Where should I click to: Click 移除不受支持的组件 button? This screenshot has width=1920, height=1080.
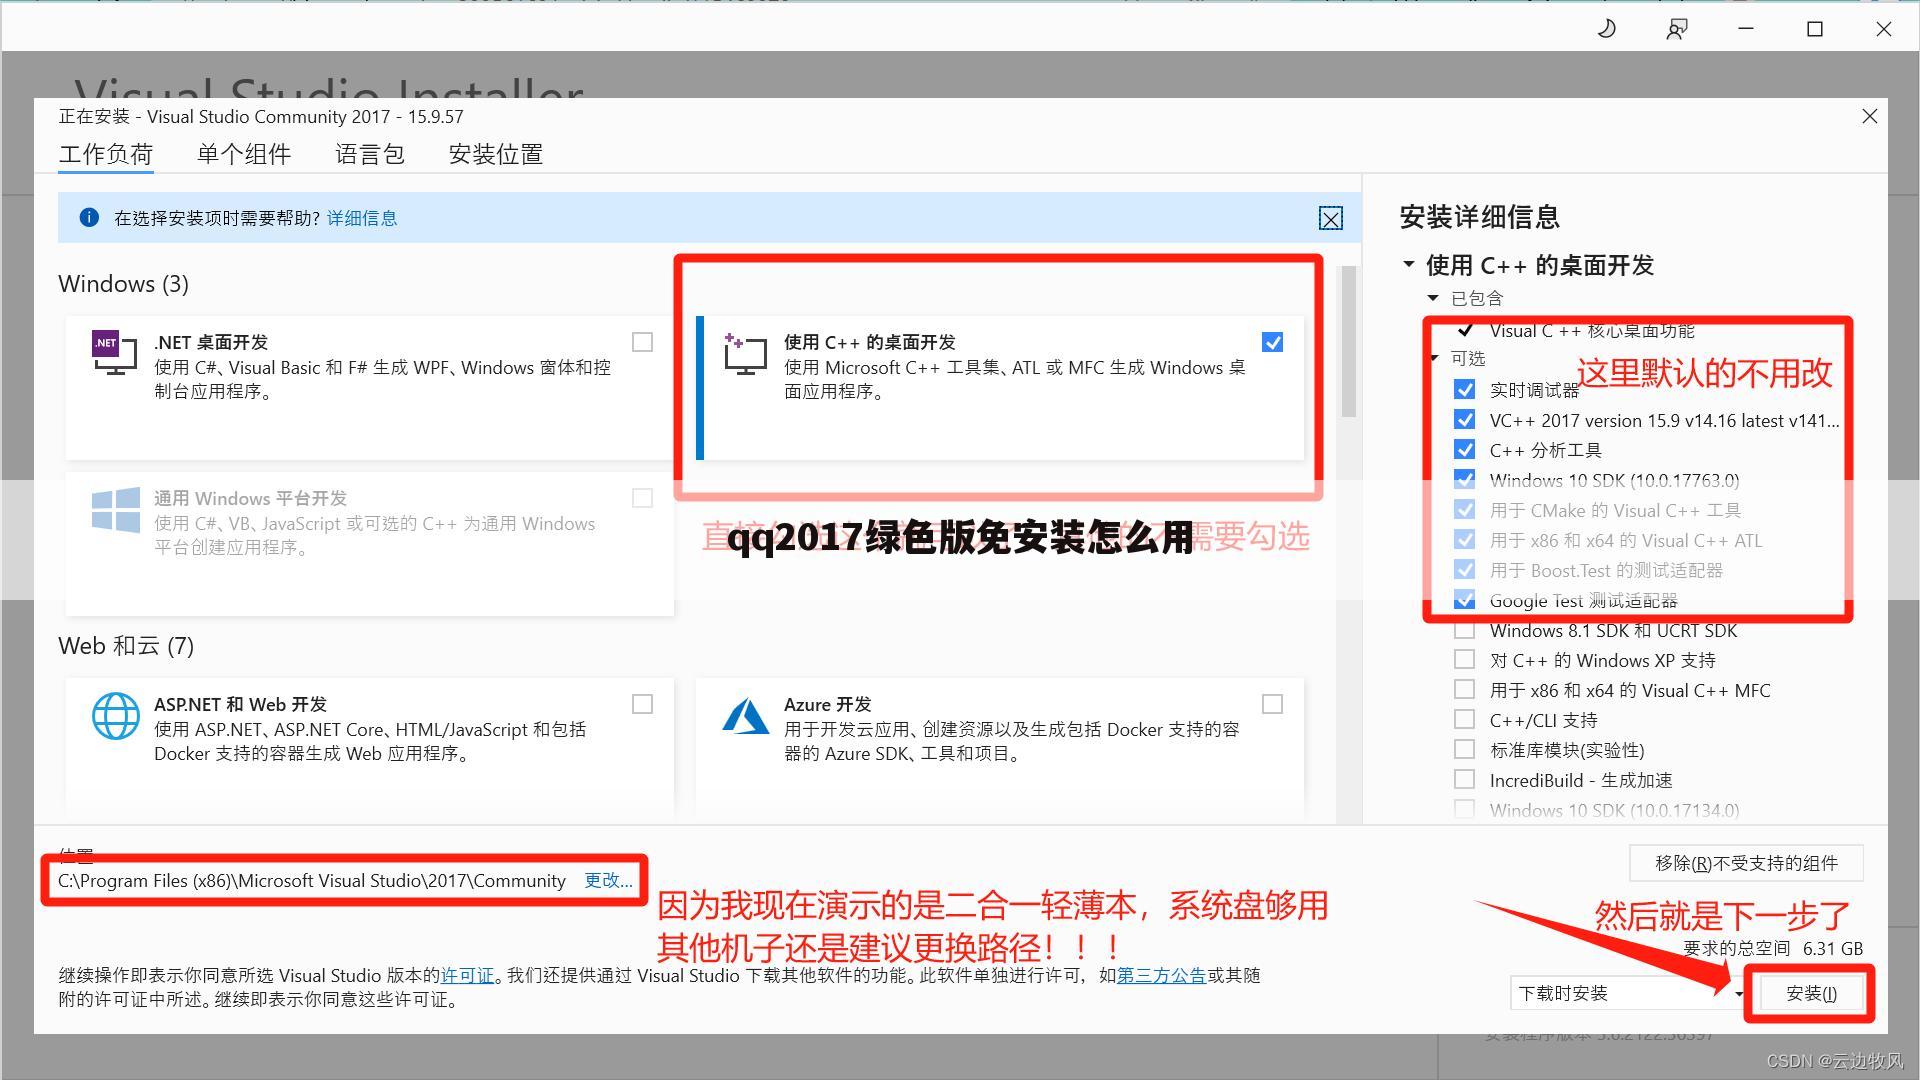pos(1746,863)
